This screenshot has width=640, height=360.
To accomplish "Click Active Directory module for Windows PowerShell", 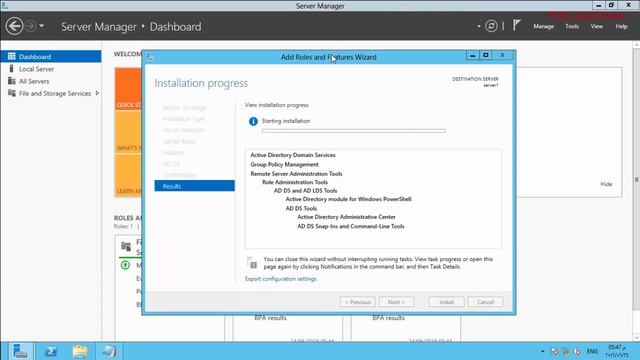I will point(348,199).
